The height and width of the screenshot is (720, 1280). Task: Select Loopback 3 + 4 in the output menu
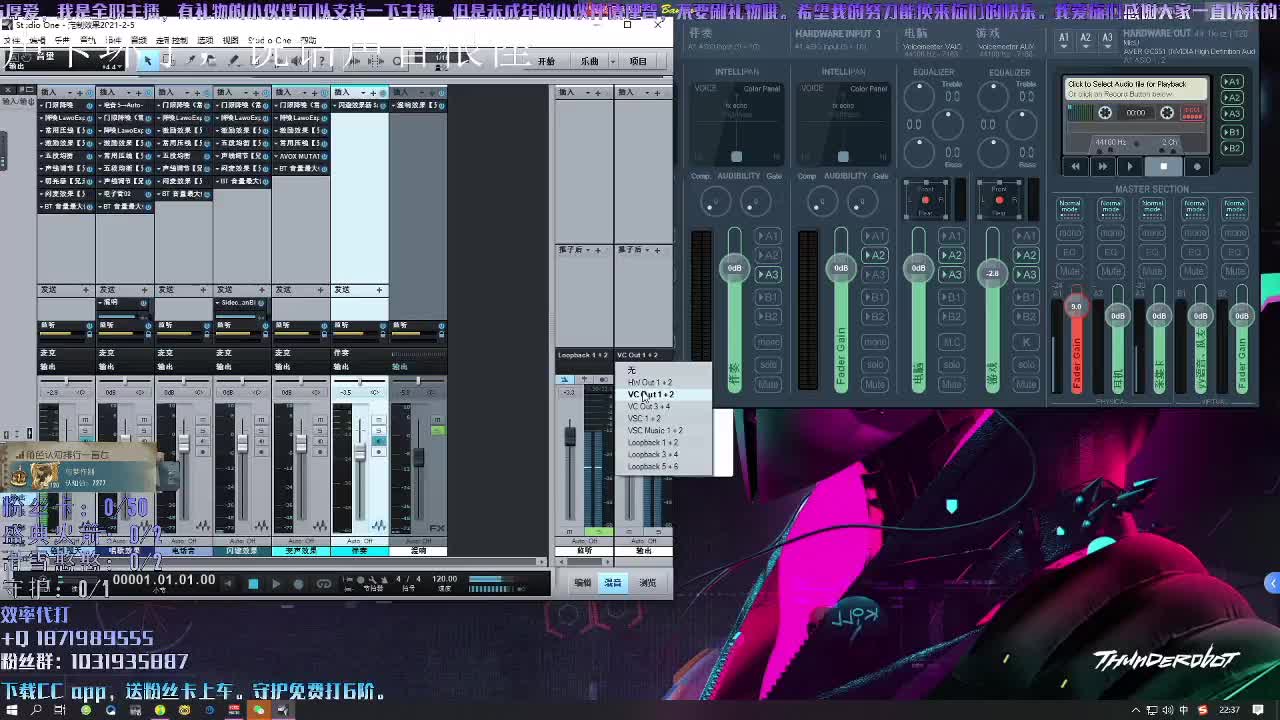tap(653, 455)
